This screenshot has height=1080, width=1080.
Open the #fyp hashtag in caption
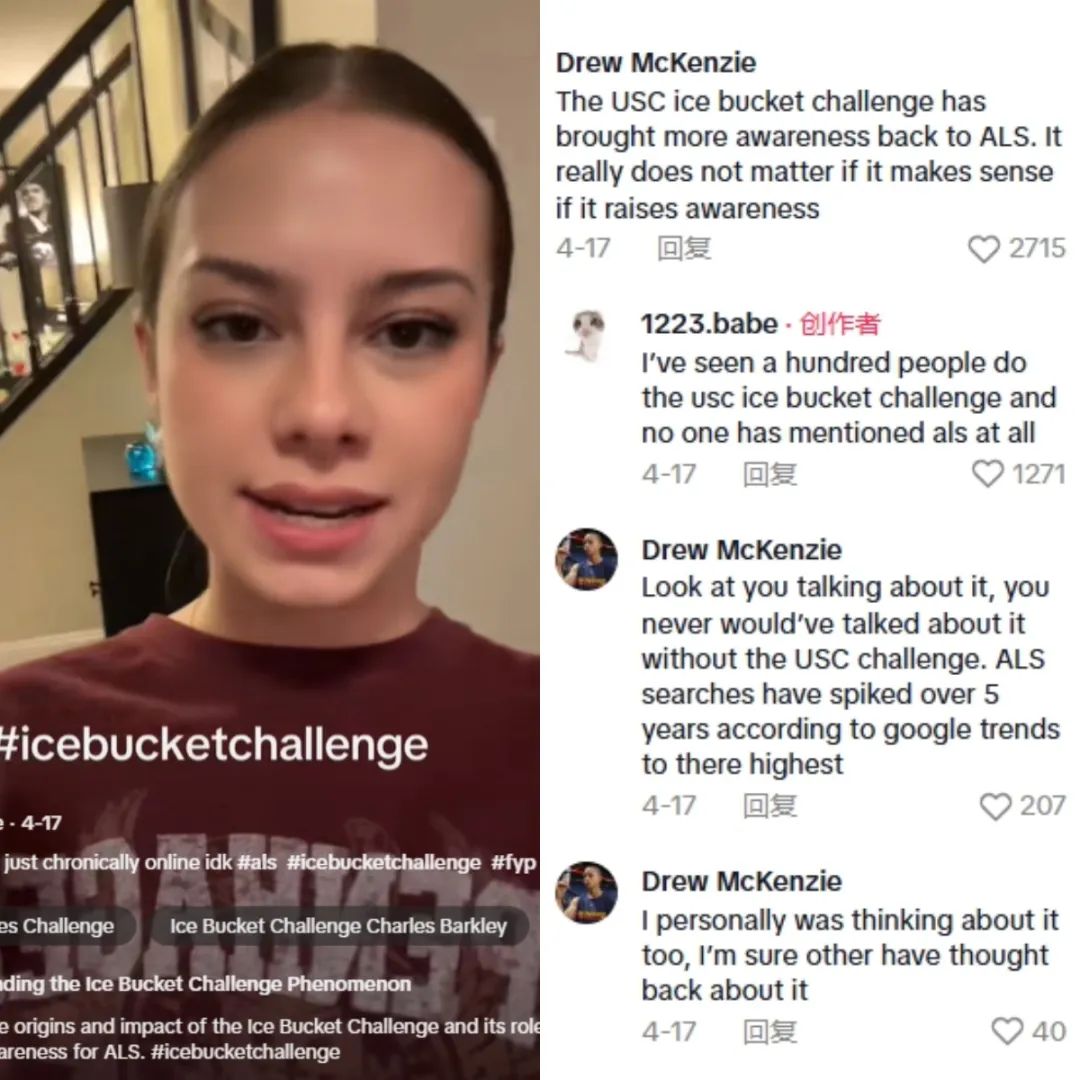(x=513, y=863)
